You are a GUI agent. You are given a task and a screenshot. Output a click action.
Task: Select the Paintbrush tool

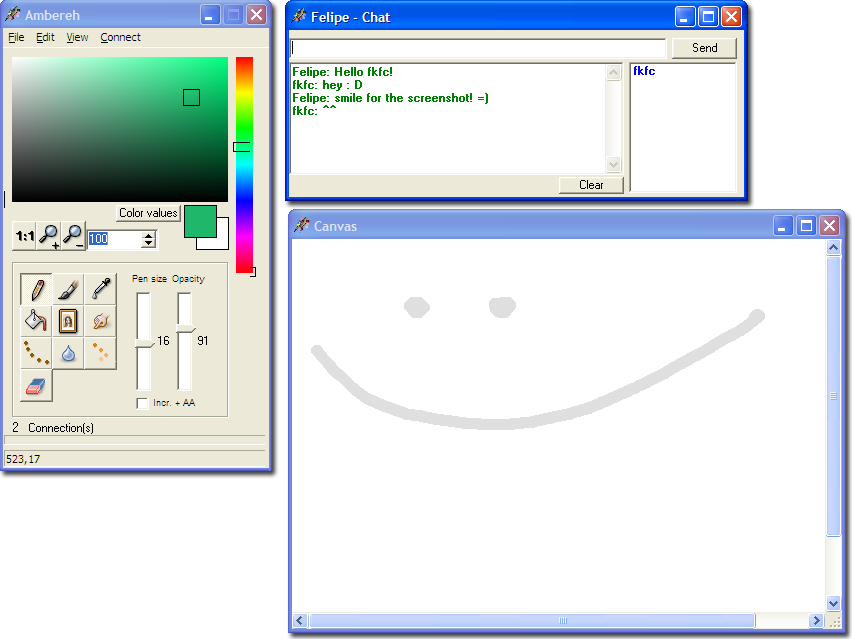[x=68, y=289]
